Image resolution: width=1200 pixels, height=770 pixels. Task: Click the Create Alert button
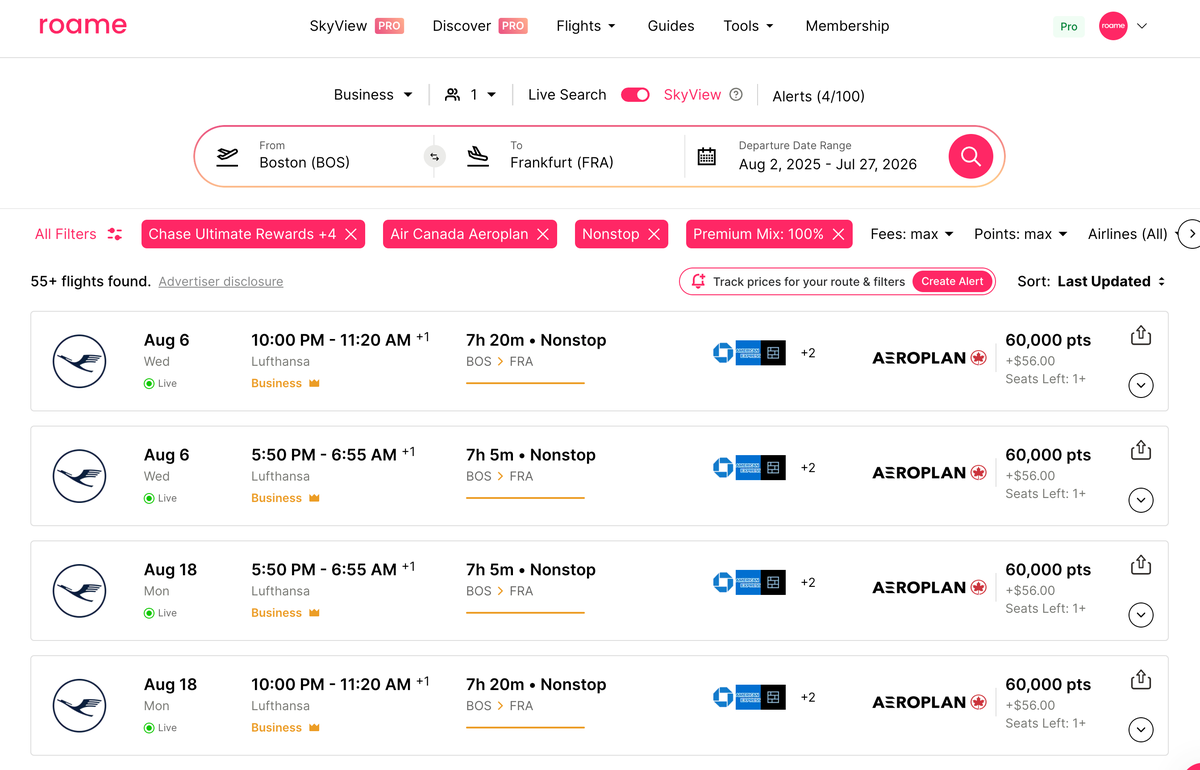952,282
